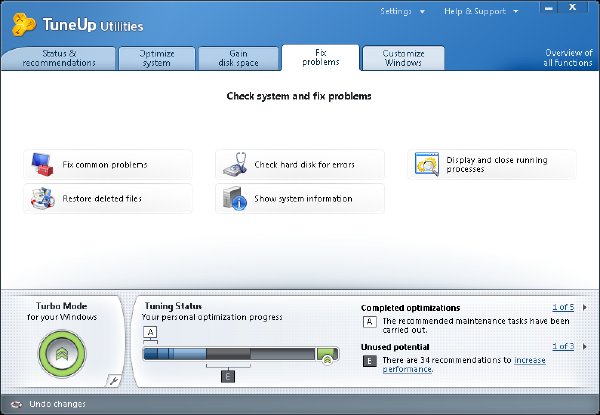
Task: Close the TuneUp Utilities window
Action: tap(572, 7)
